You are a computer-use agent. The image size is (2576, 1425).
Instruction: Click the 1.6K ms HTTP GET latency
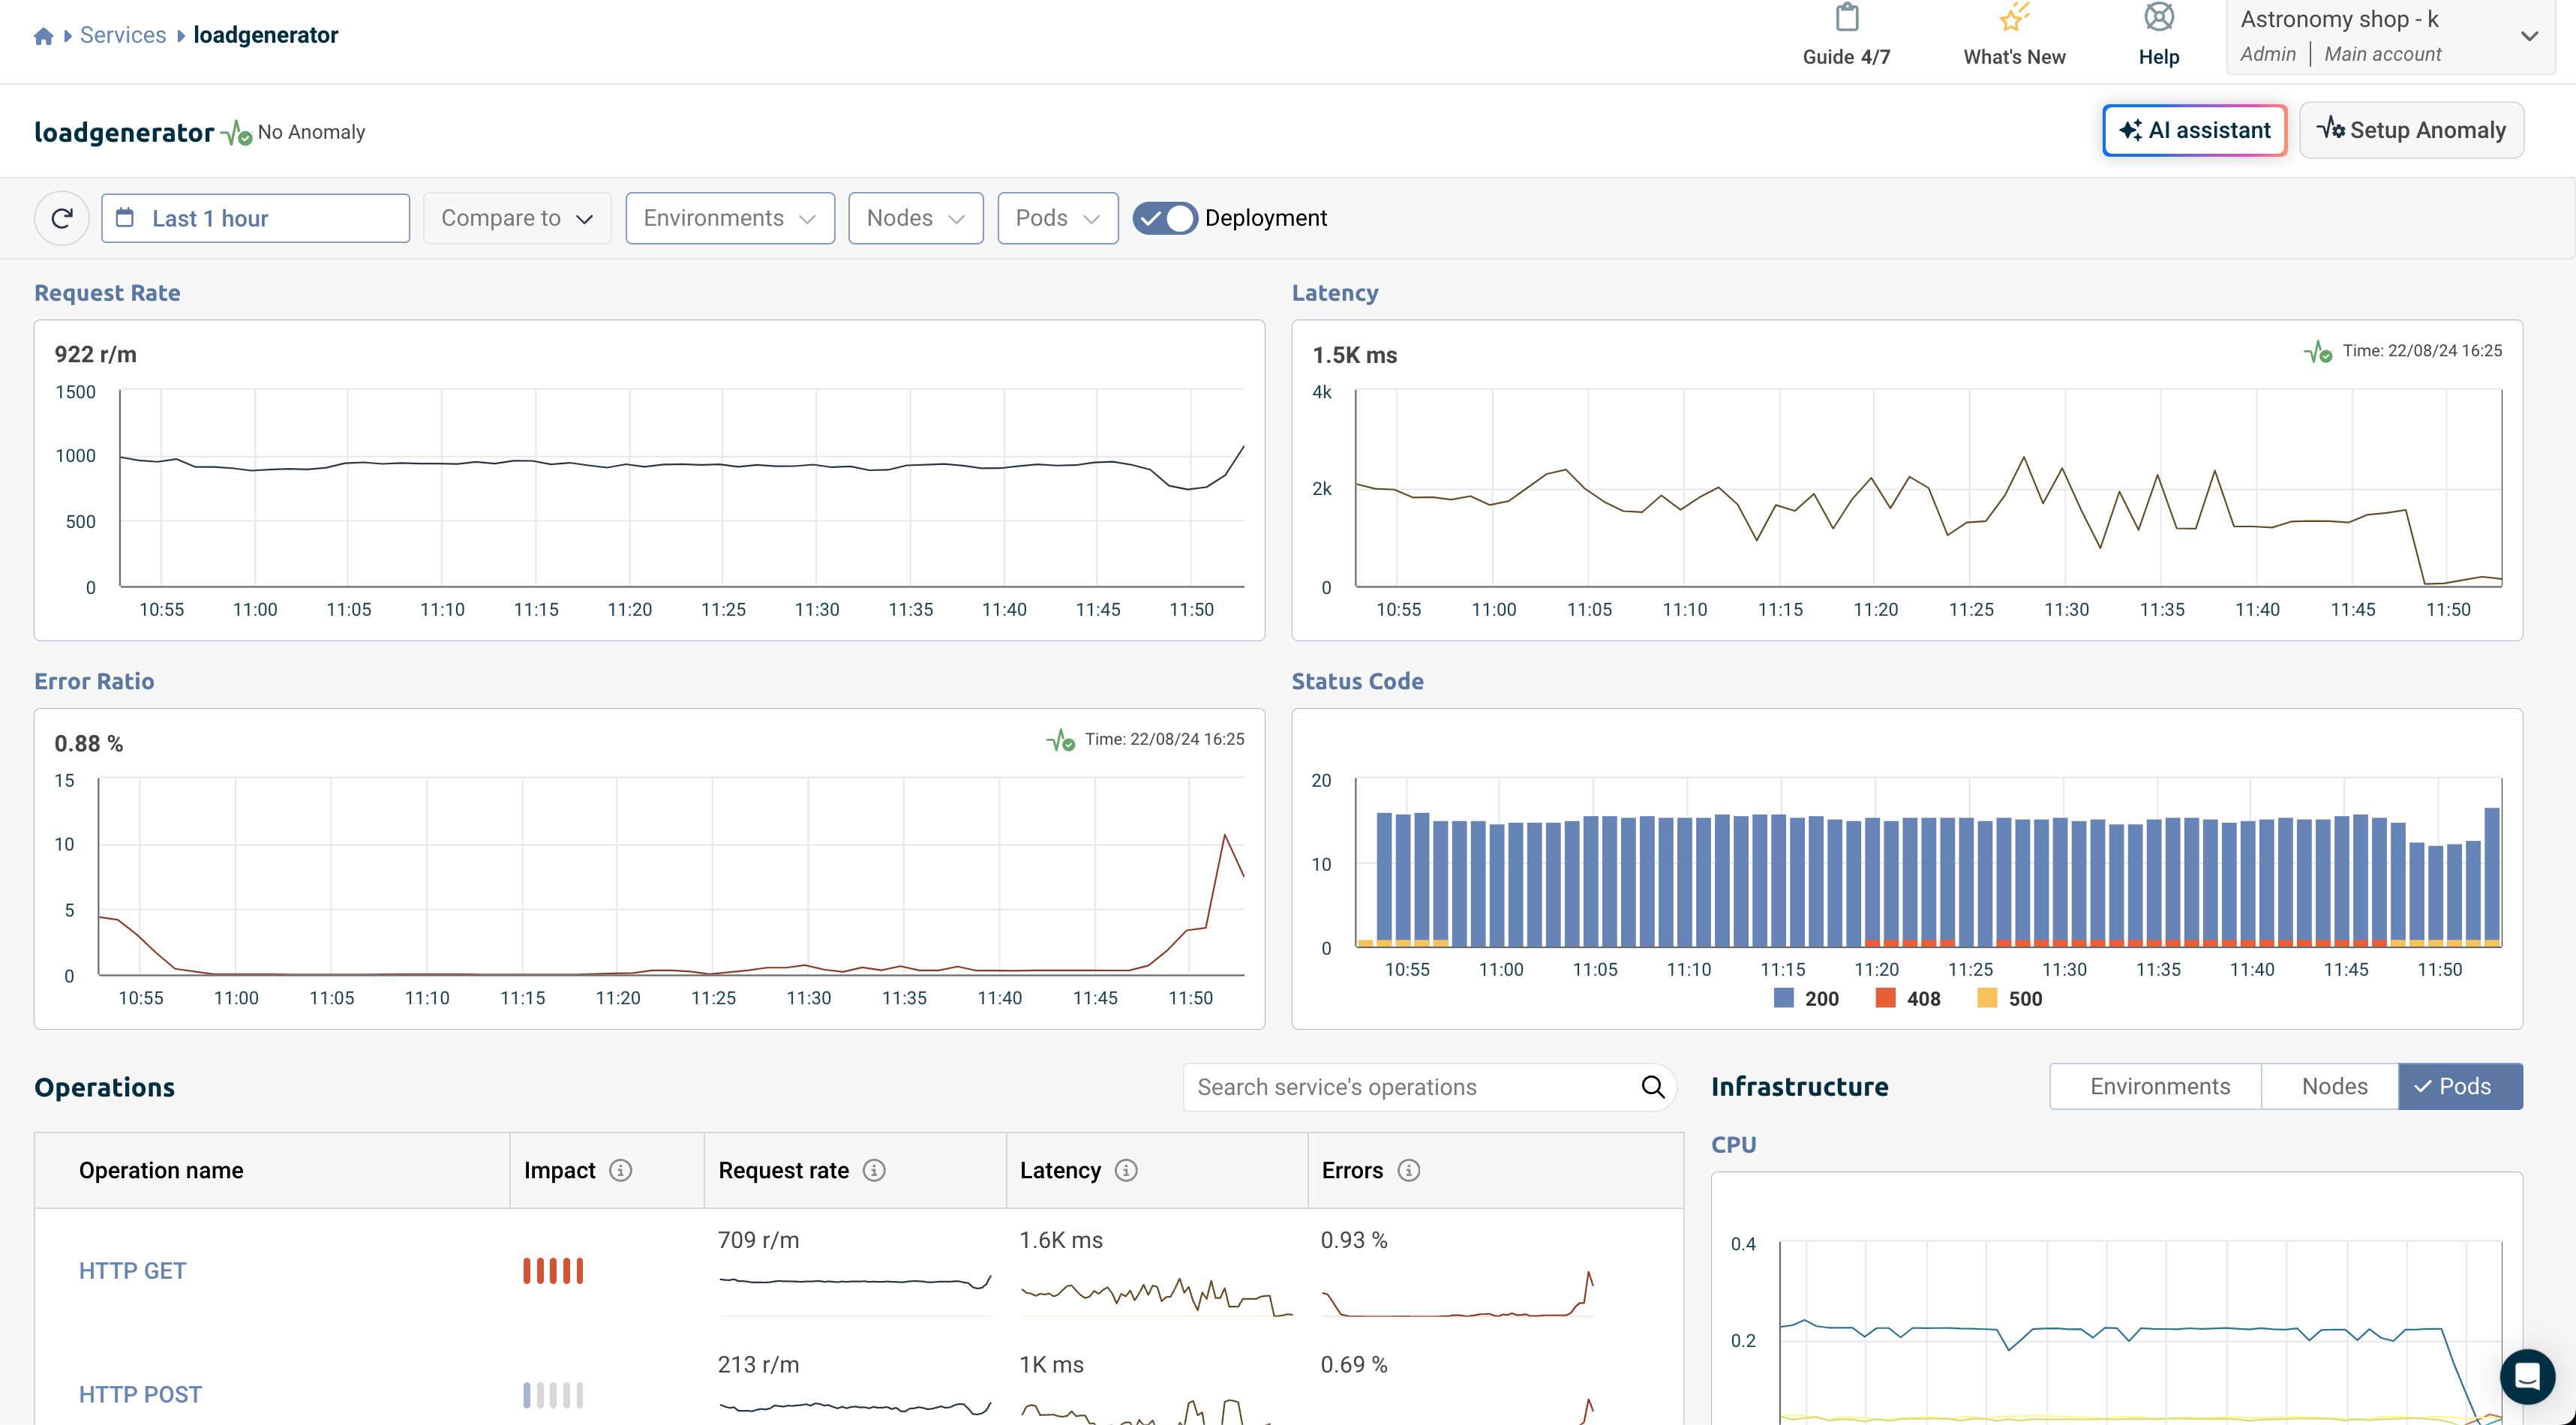[1061, 1240]
